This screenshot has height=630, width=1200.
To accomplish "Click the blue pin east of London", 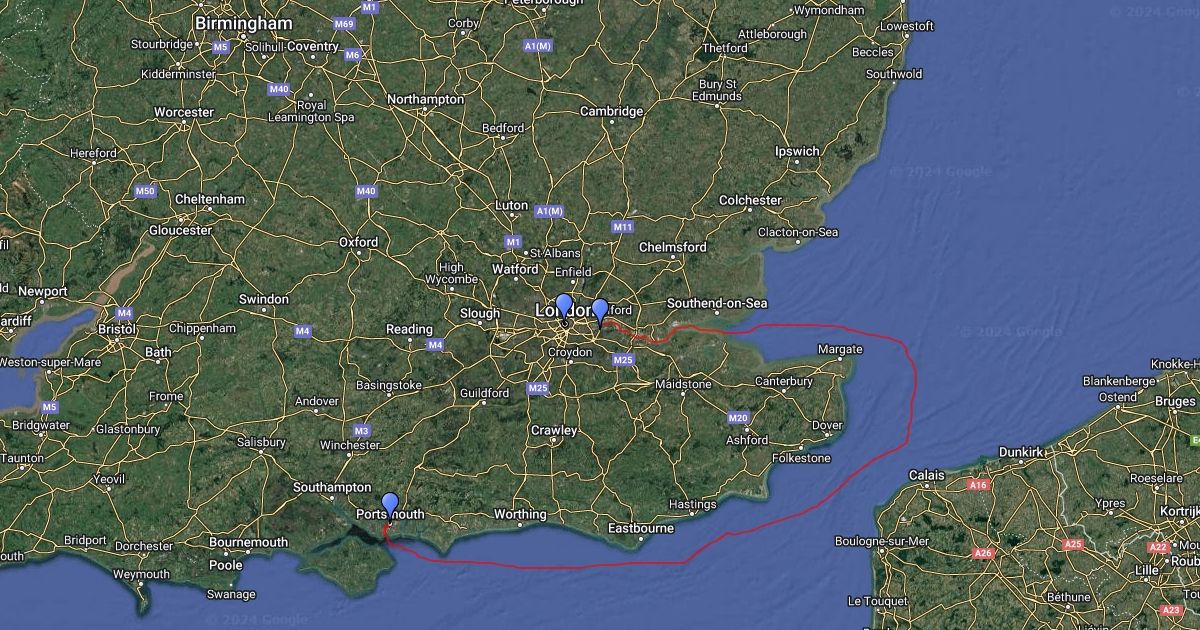I will [x=600, y=312].
